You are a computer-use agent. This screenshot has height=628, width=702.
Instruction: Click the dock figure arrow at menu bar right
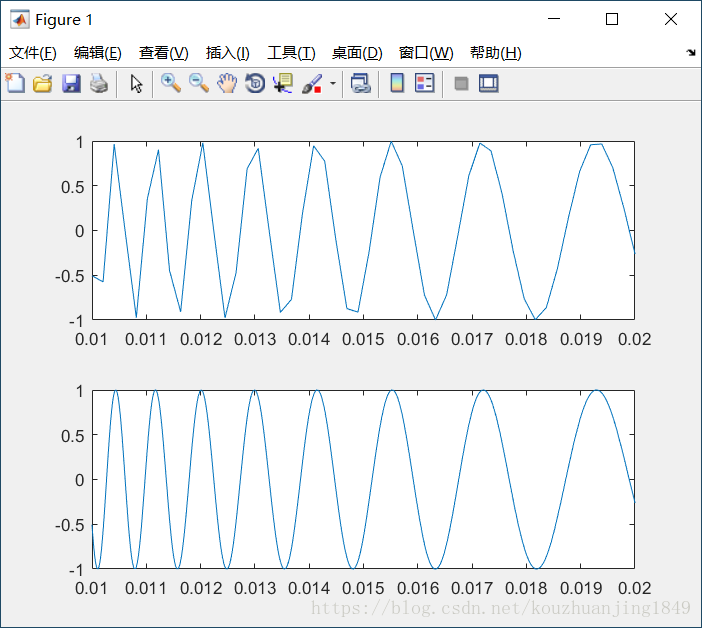tap(691, 53)
